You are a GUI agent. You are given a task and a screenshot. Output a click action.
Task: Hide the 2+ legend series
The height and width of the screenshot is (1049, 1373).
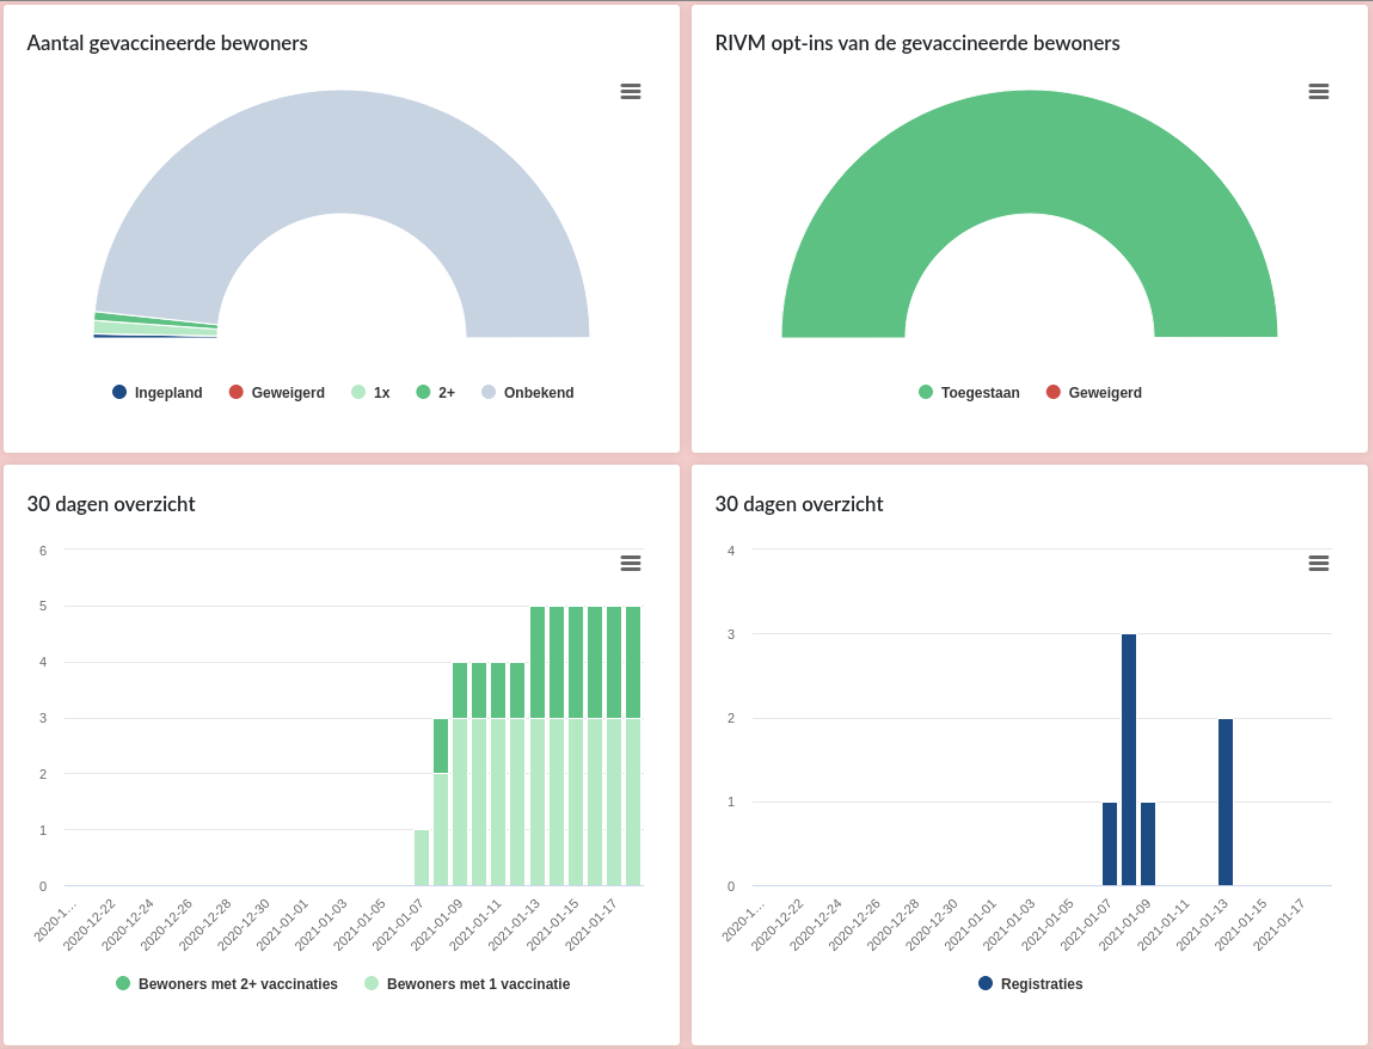point(436,393)
